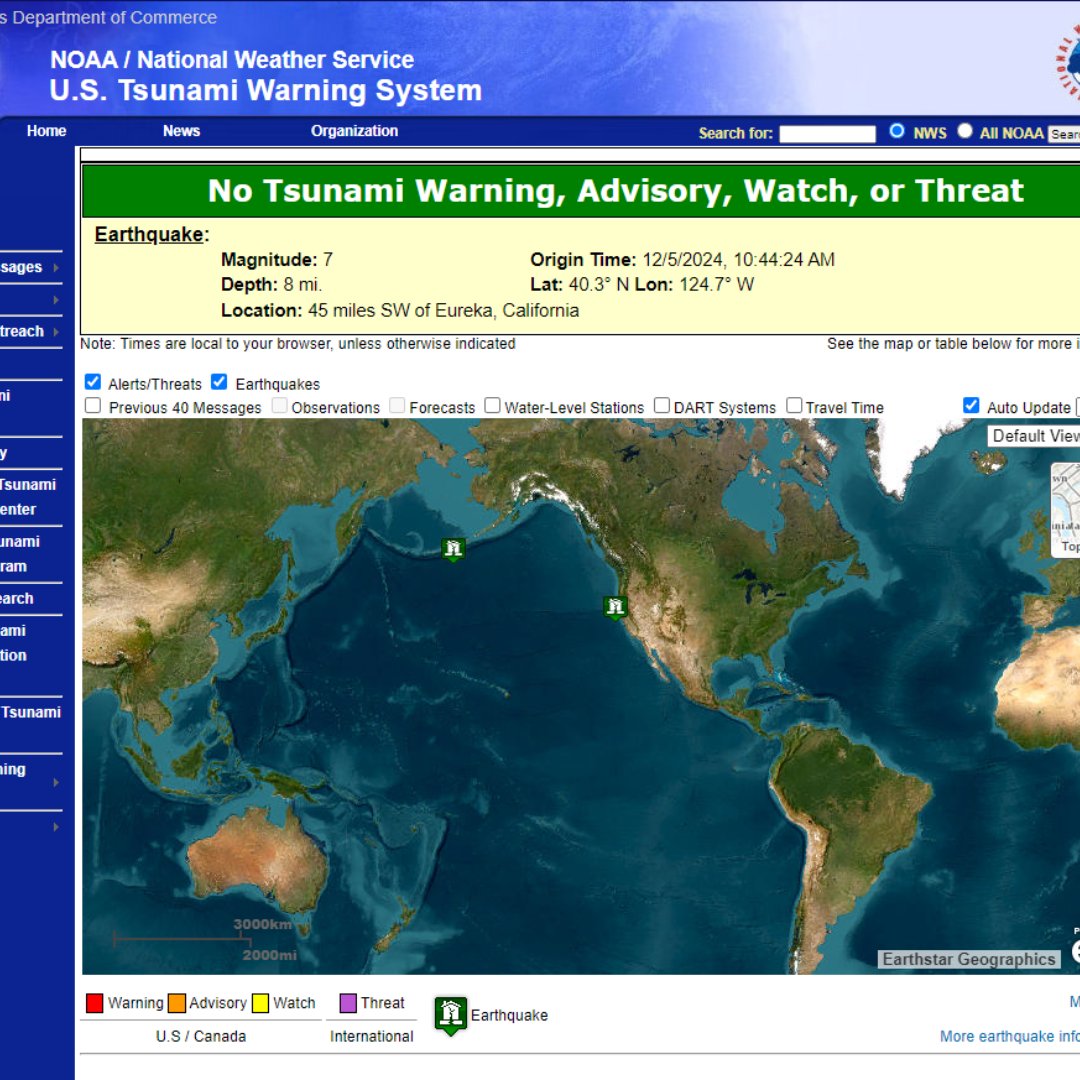This screenshot has height=1080, width=1080.
Task: Click the red Warning color swatch
Action: pyautogui.click(x=94, y=1003)
